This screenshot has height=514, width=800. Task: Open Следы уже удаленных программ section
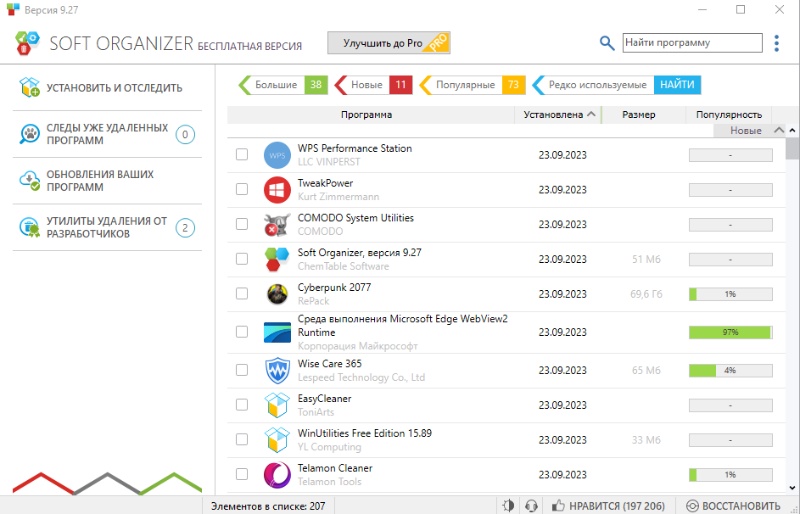[107, 134]
